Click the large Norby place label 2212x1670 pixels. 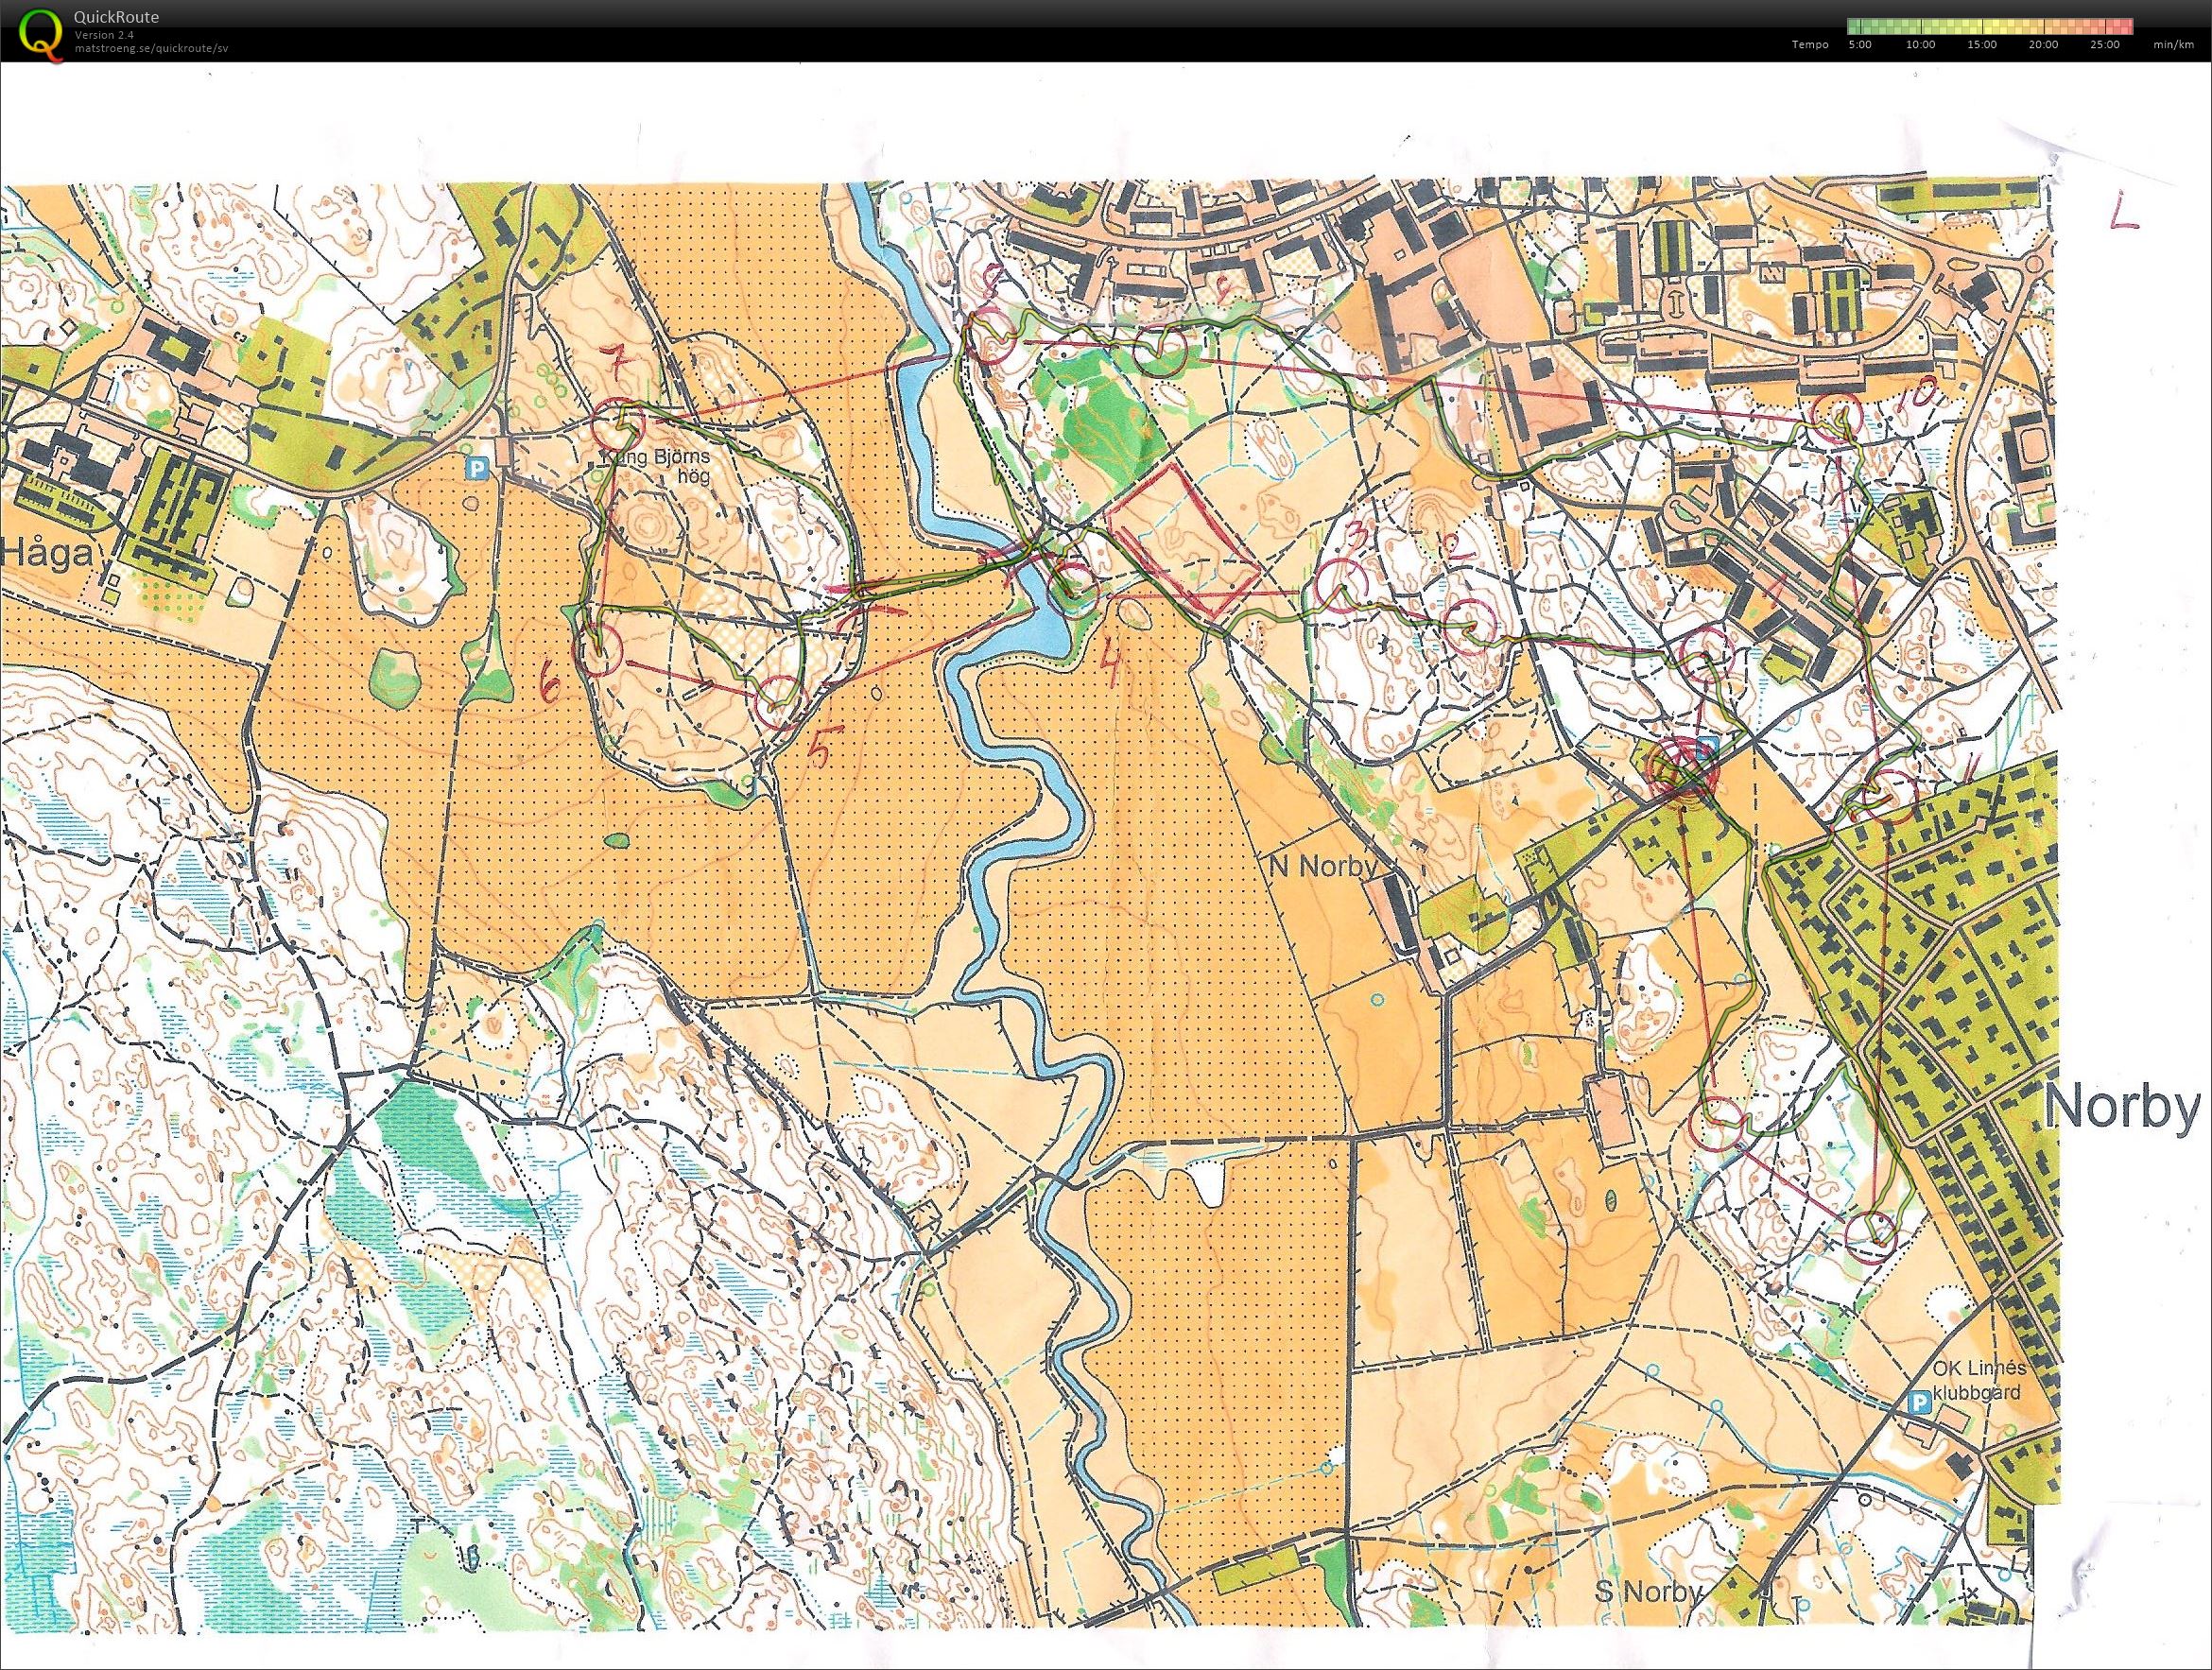2122,1108
